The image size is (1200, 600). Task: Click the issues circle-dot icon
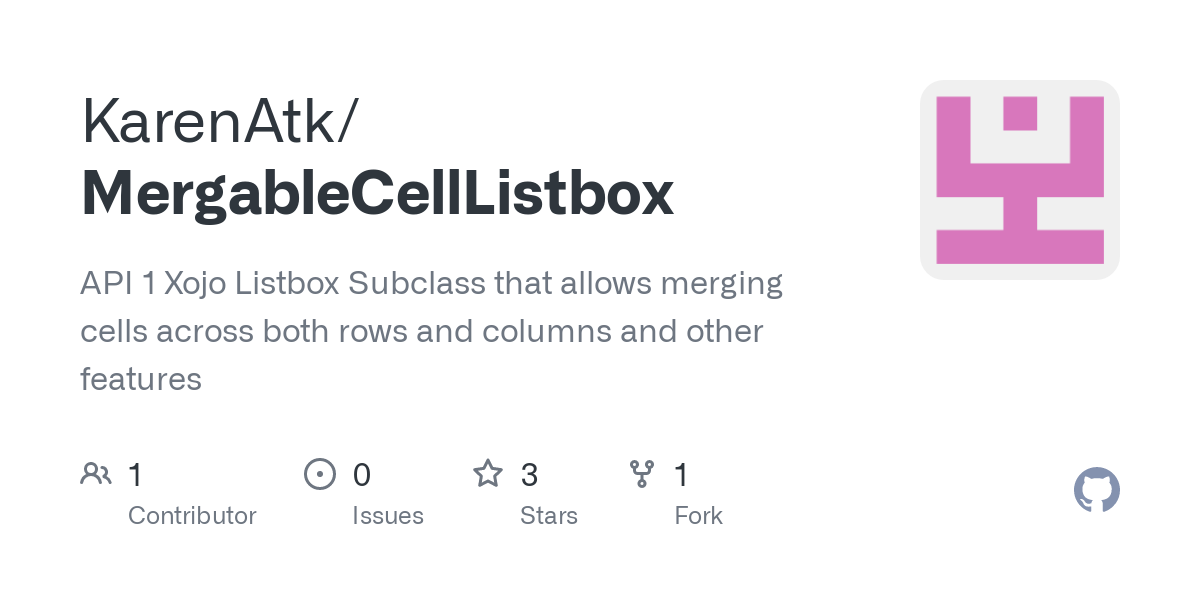coord(320,474)
